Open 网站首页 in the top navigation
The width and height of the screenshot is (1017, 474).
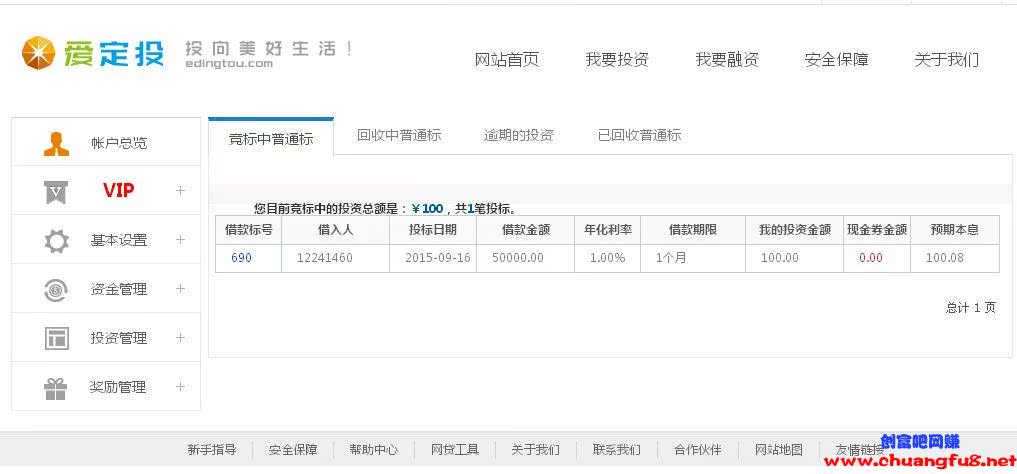pyautogui.click(x=507, y=60)
